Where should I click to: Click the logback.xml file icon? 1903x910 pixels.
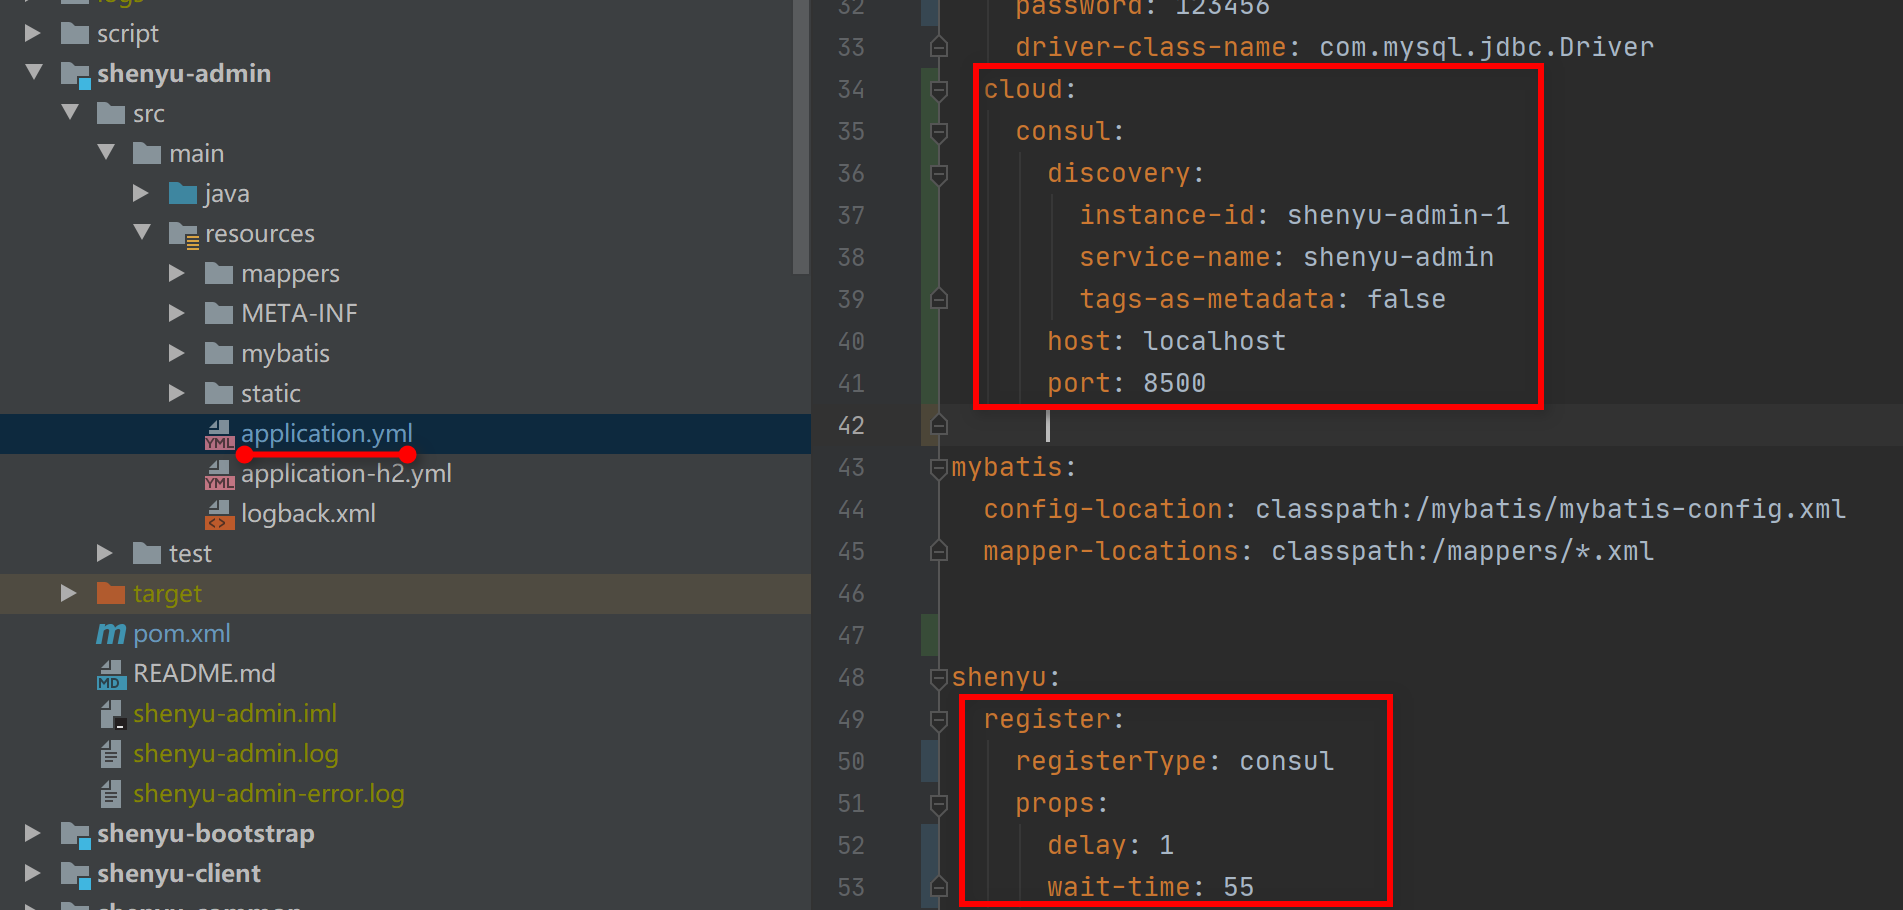click(219, 514)
